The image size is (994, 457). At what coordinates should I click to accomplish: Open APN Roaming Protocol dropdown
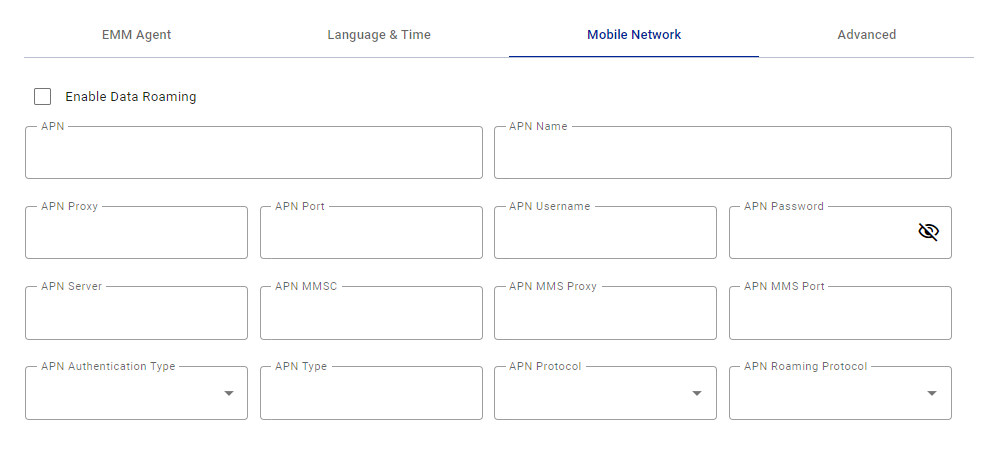[x=840, y=393]
